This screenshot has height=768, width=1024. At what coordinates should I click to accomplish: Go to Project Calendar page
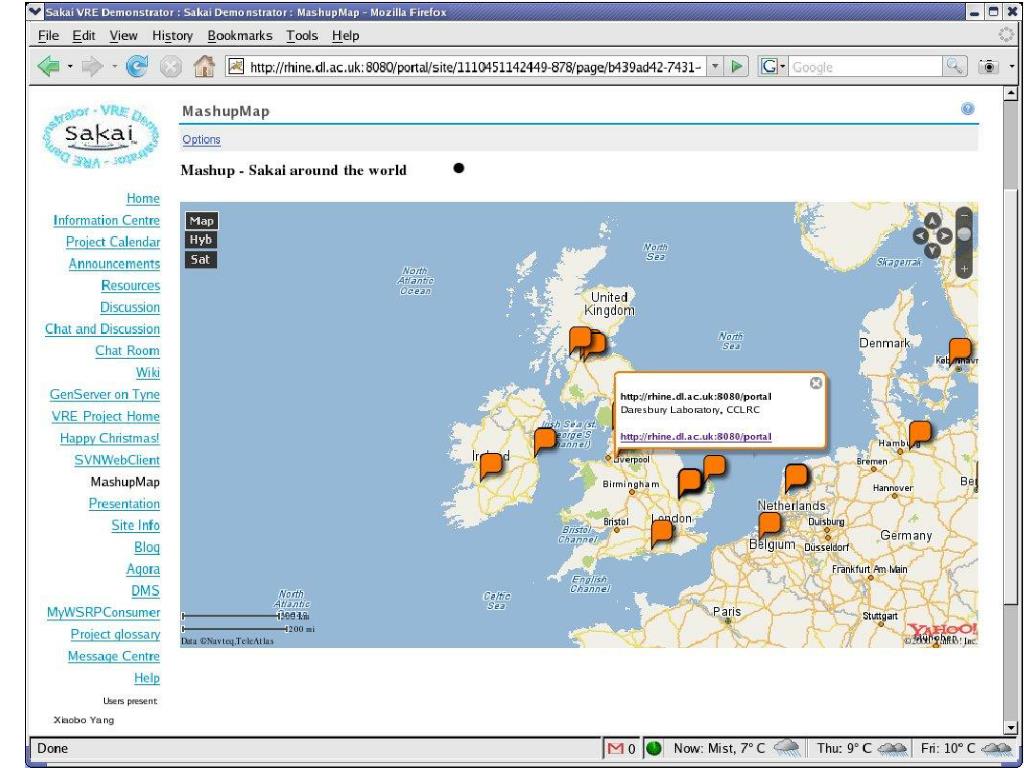click(x=113, y=242)
